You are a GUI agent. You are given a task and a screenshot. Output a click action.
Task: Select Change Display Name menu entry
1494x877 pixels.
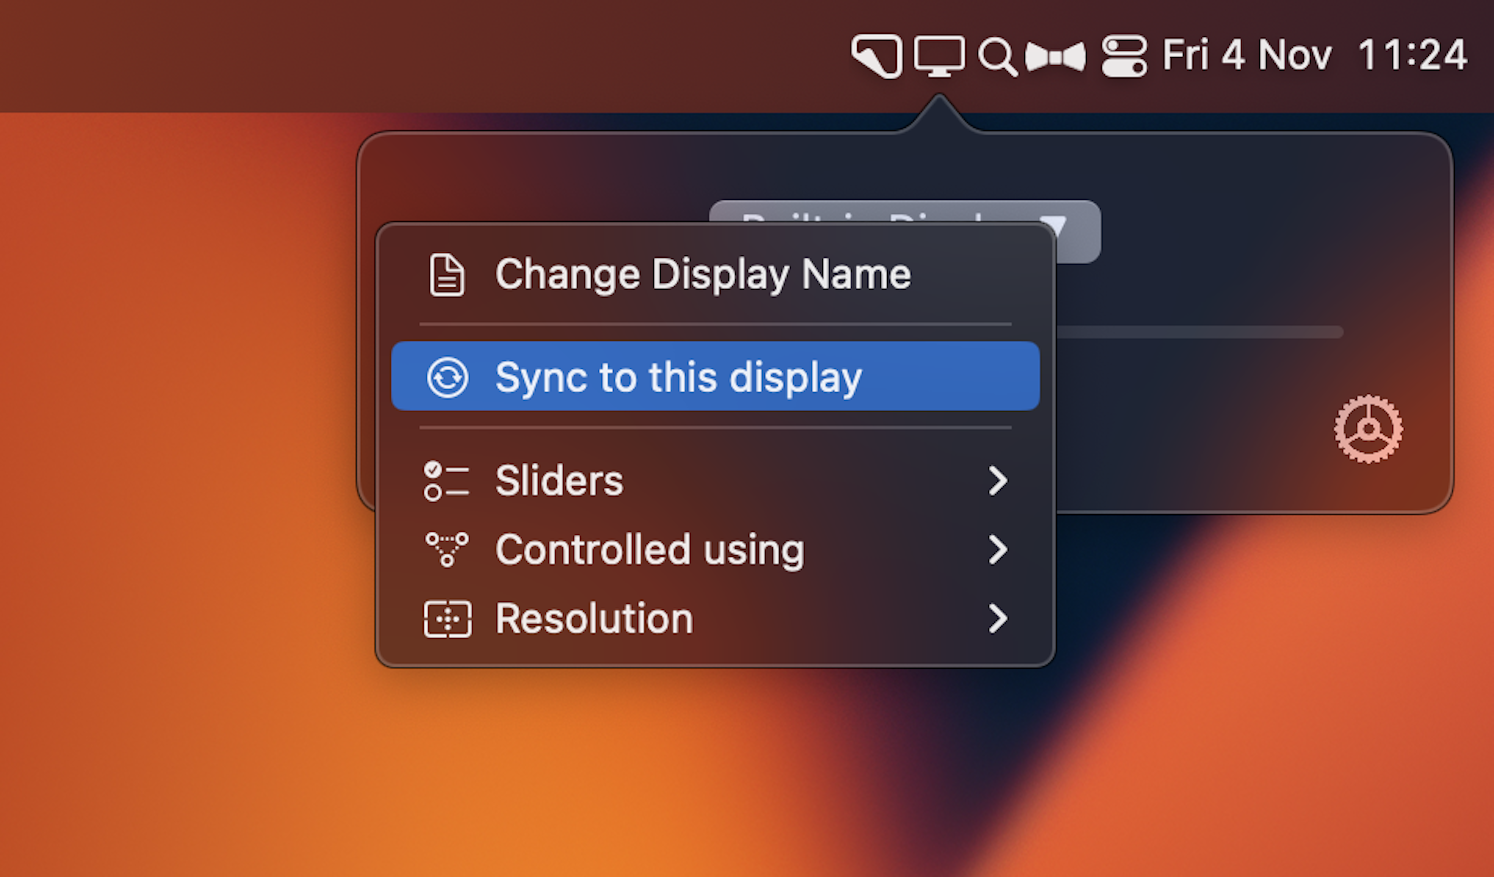[702, 275]
